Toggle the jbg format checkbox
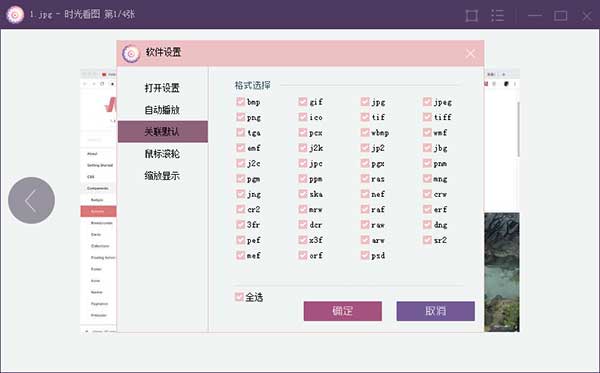Viewport: 600px width, 373px height. [427, 148]
